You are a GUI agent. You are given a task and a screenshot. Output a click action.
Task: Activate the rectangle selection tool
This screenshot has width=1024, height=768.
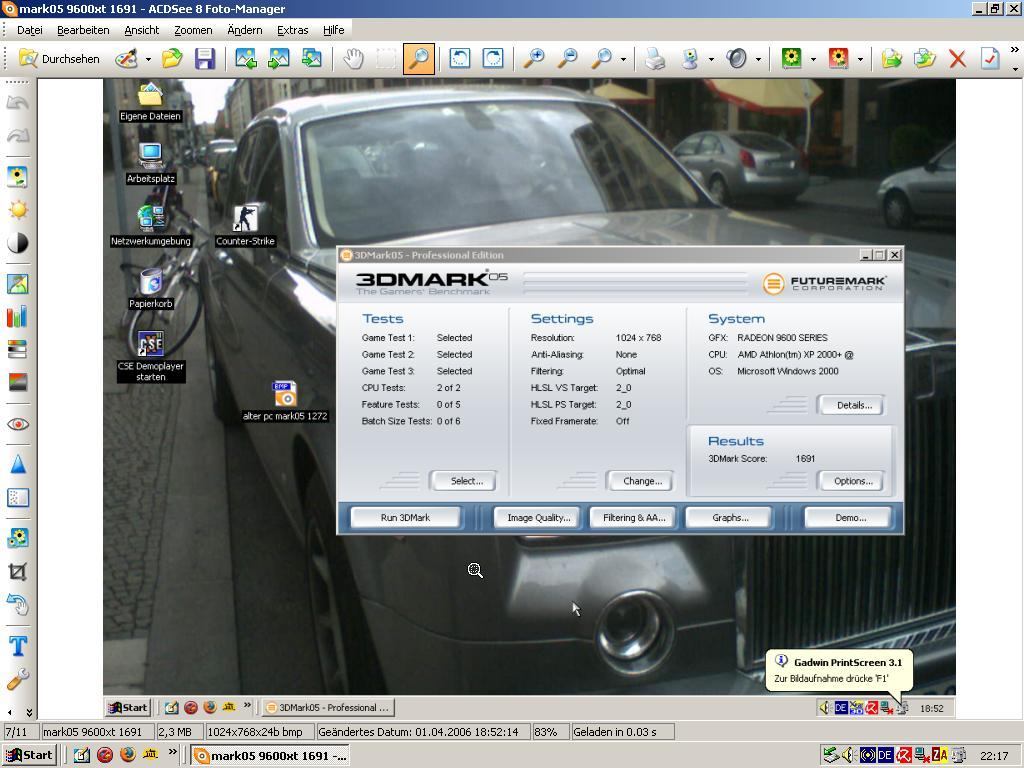click(x=386, y=59)
